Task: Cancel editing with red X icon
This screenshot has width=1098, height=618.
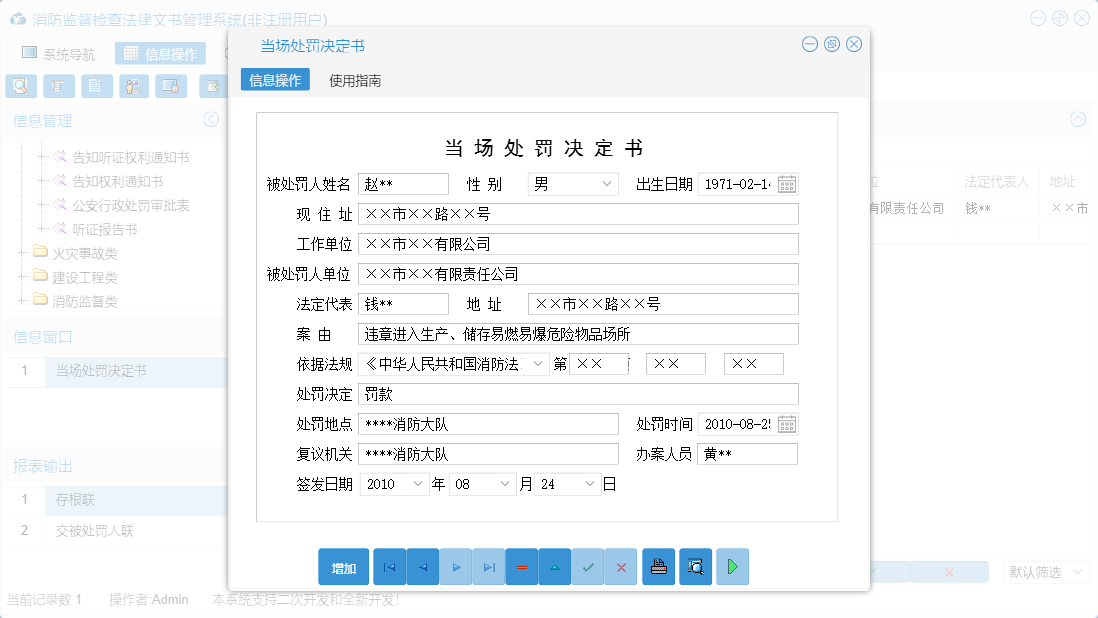Action: 621,566
